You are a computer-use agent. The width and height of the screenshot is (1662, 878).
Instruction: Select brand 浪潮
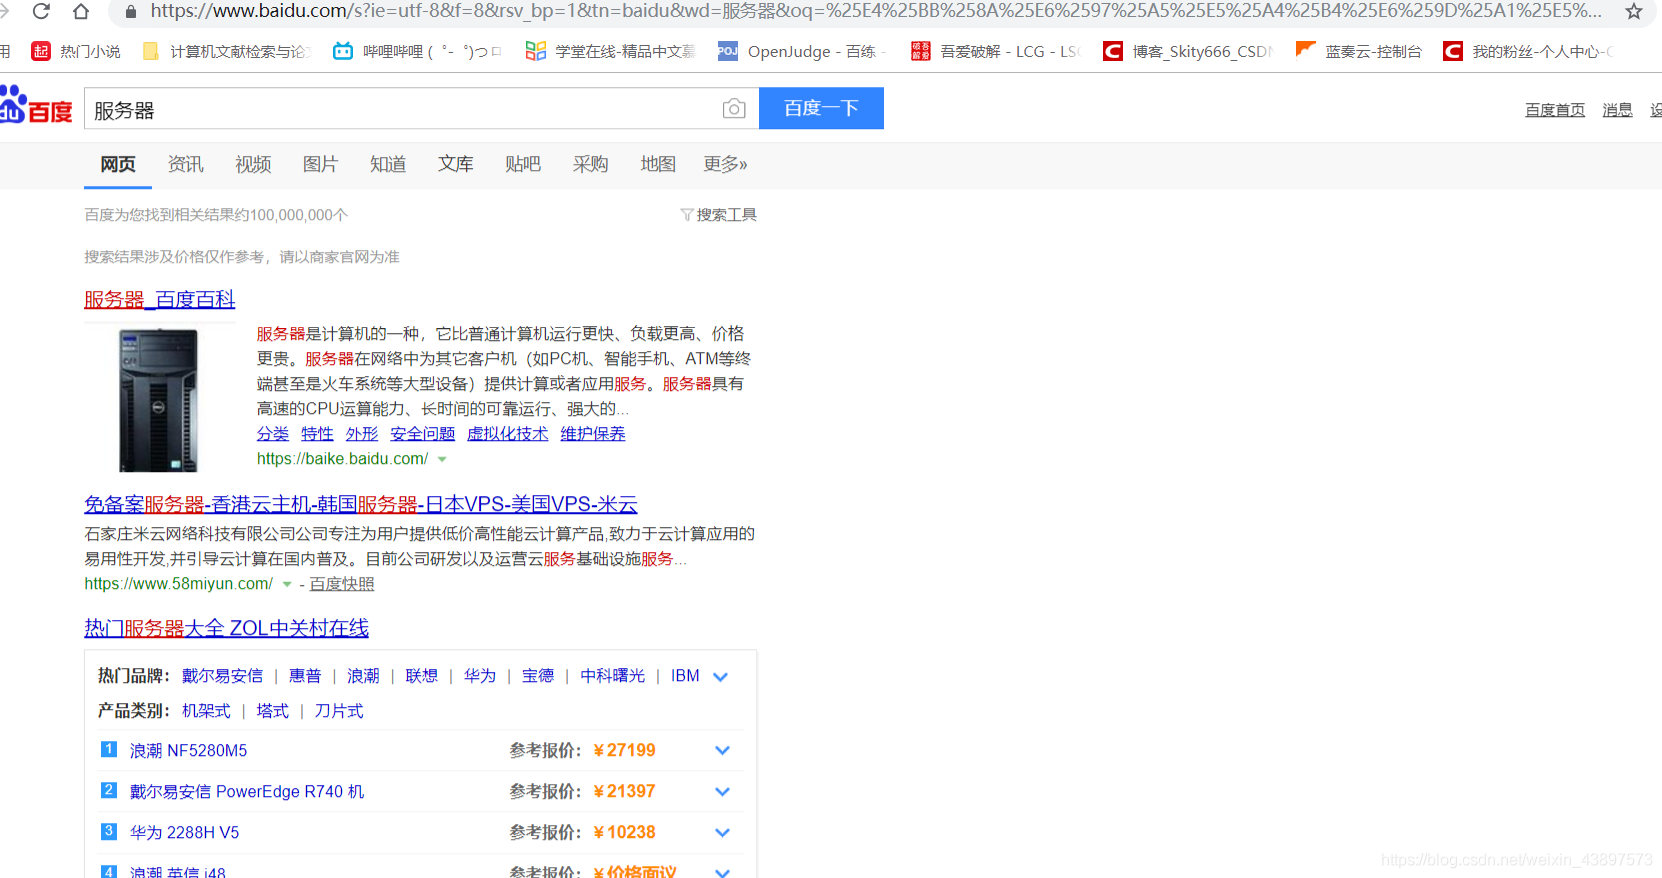(x=363, y=676)
